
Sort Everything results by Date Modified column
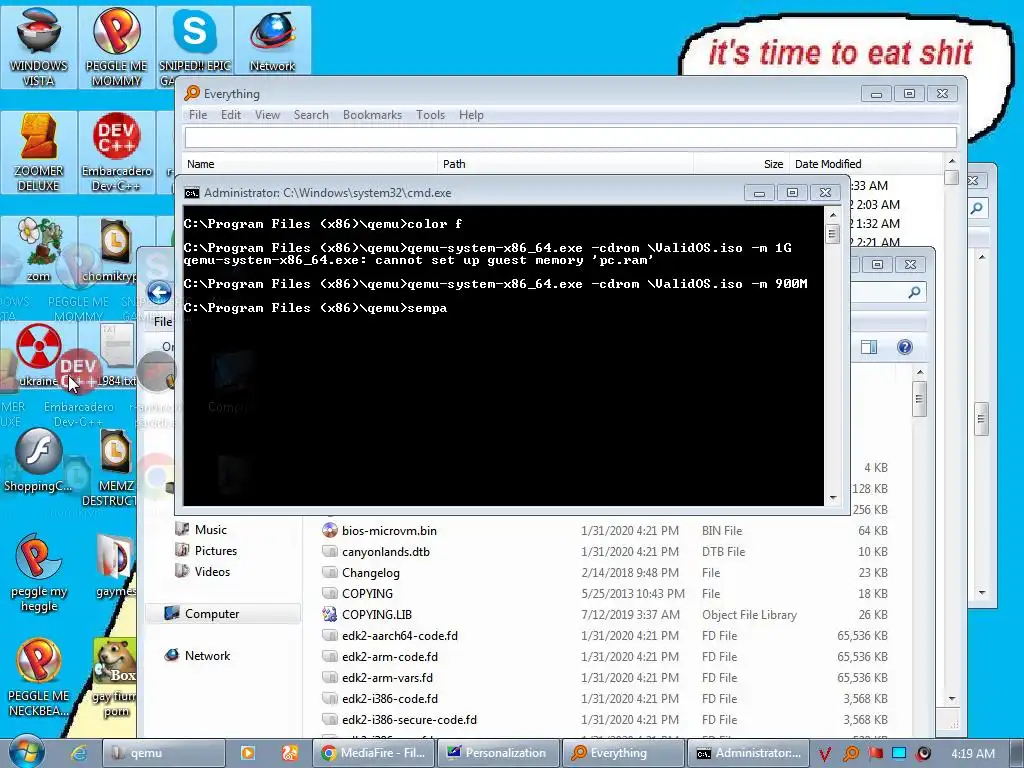[866, 164]
